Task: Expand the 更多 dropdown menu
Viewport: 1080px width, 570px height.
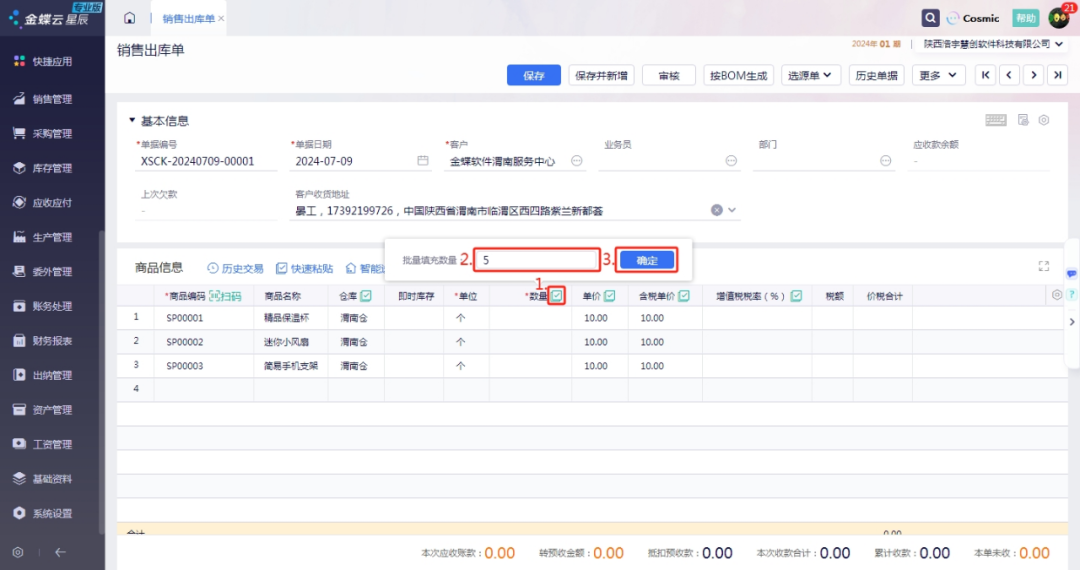Action: click(x=939, y=75)
